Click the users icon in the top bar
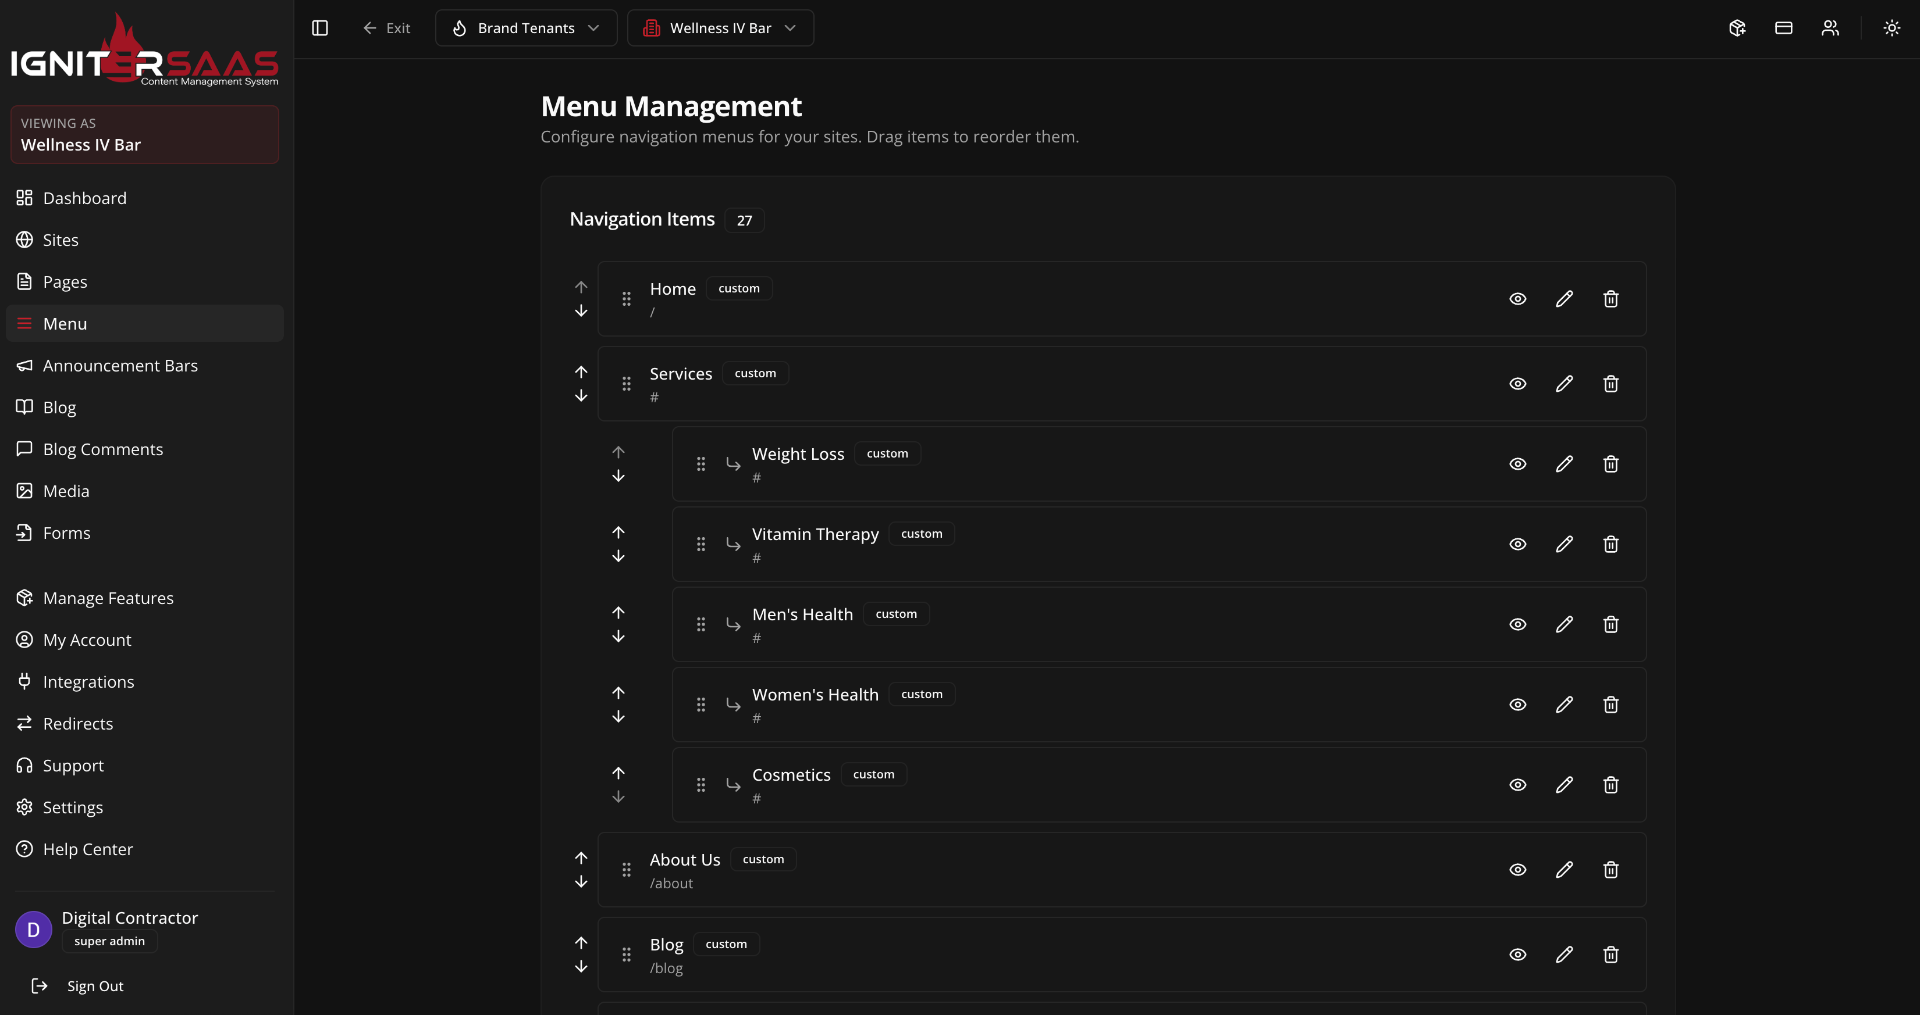The image size is (1920, 1015). click(1830, 28)
